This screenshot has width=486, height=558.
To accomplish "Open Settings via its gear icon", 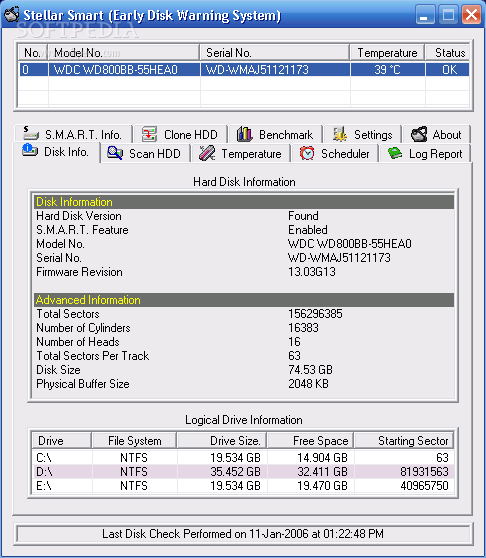I will point(340,134).
